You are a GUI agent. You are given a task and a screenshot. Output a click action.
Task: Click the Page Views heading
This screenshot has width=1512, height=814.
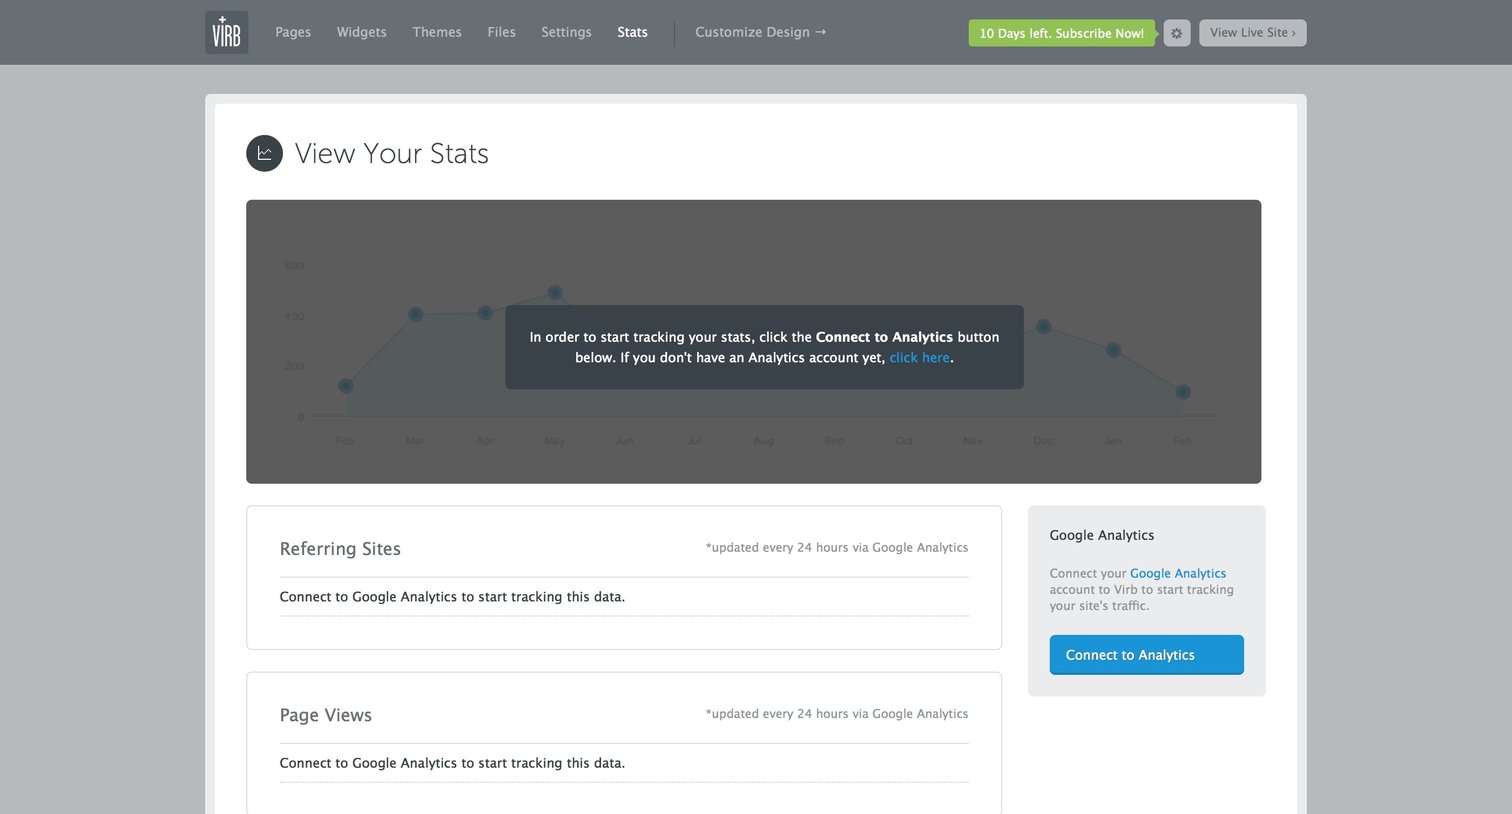click(326, 715)
